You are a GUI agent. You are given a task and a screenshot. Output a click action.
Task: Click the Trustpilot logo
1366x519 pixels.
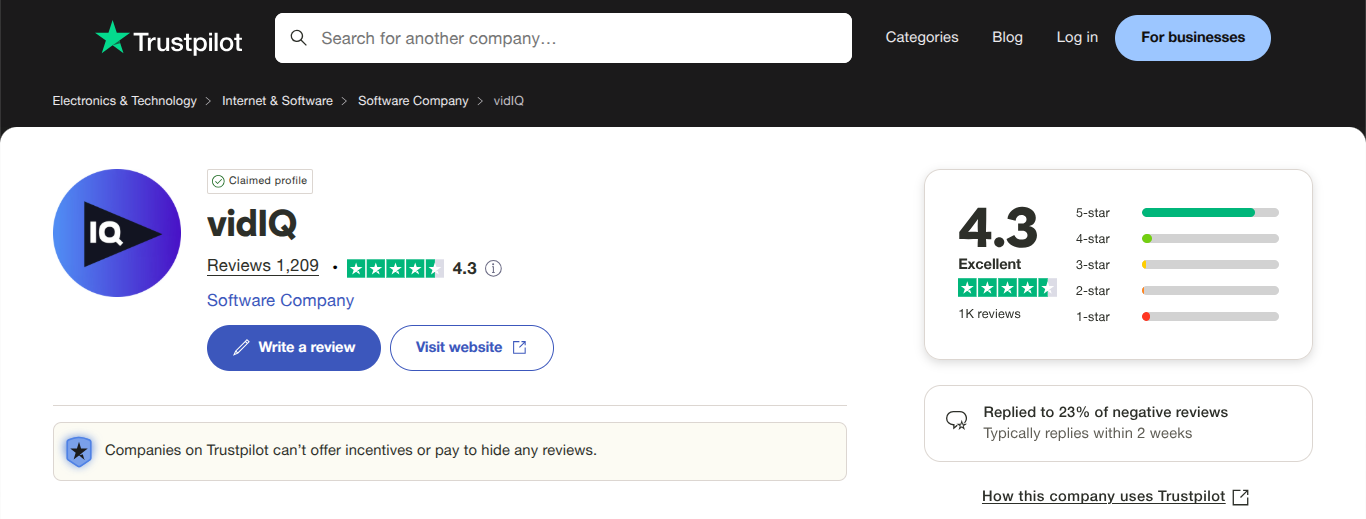coord(169,39)
